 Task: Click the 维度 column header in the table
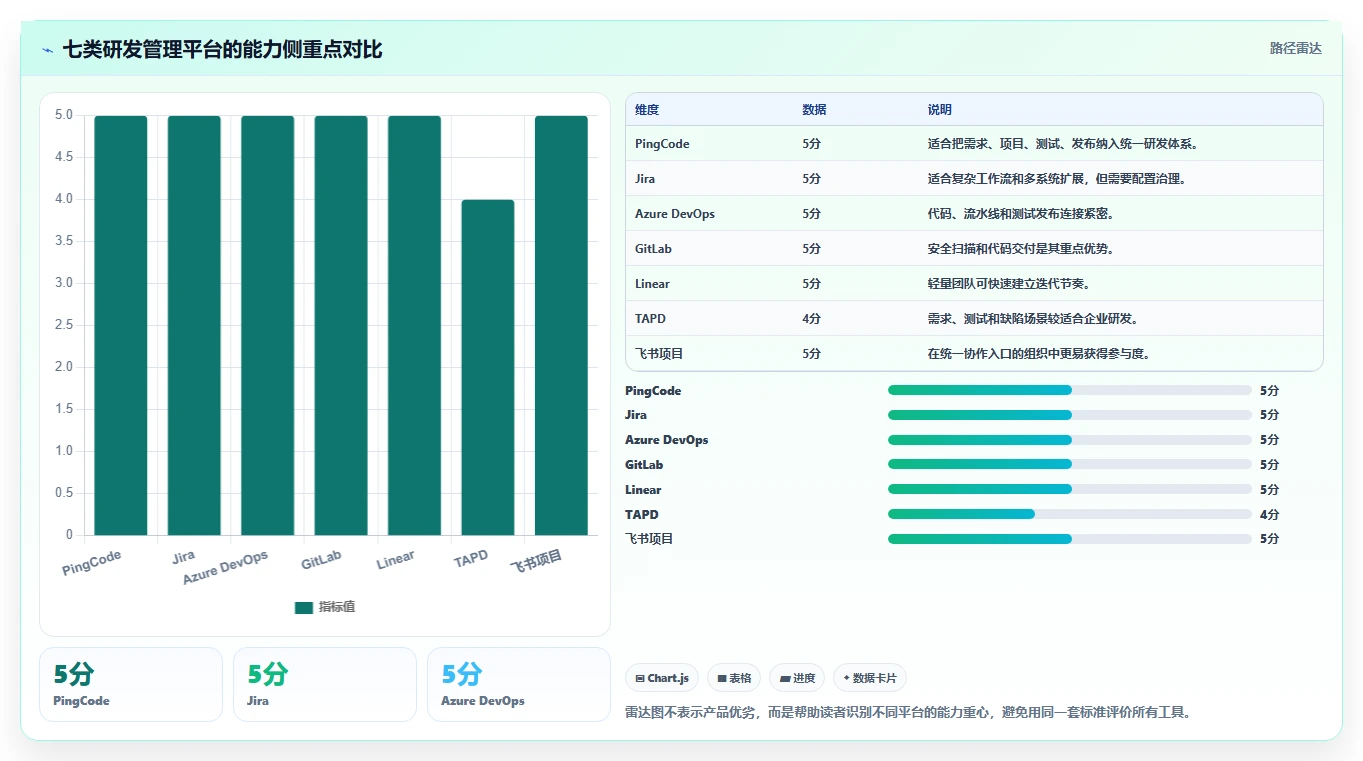(647, 110)
